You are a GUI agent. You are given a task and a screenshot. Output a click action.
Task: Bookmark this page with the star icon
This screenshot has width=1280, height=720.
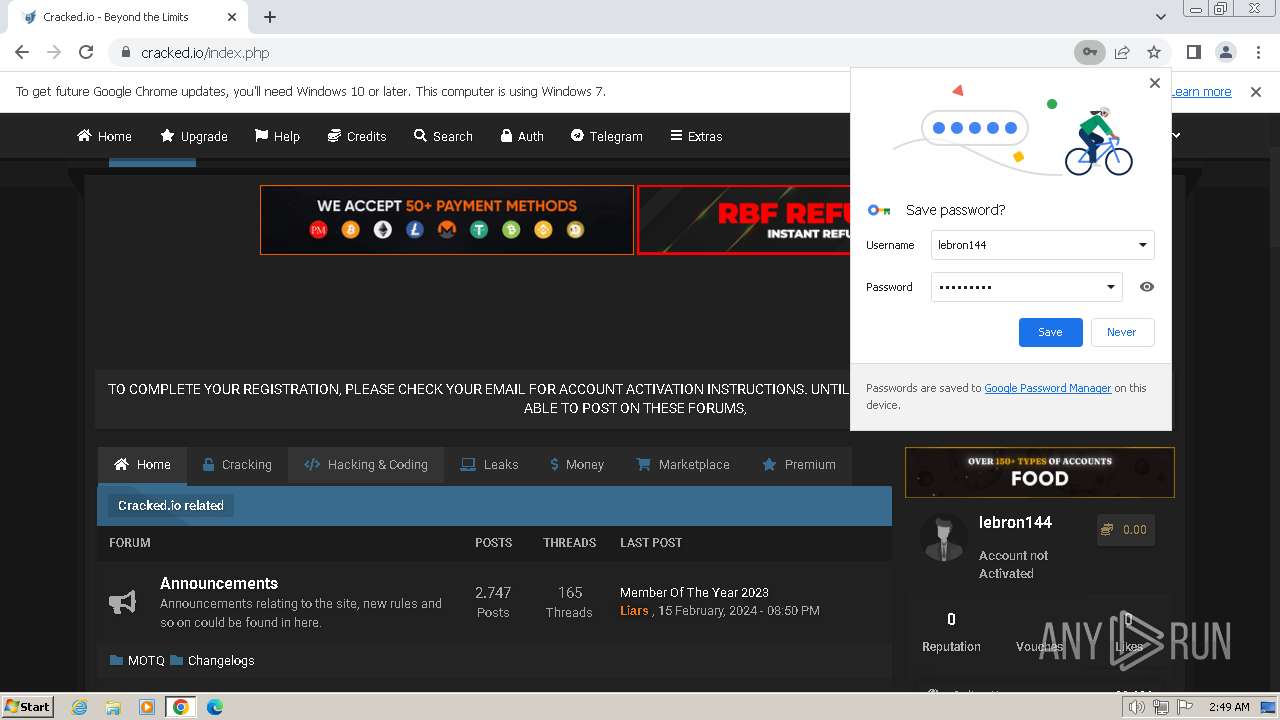tap(1154, 52)
